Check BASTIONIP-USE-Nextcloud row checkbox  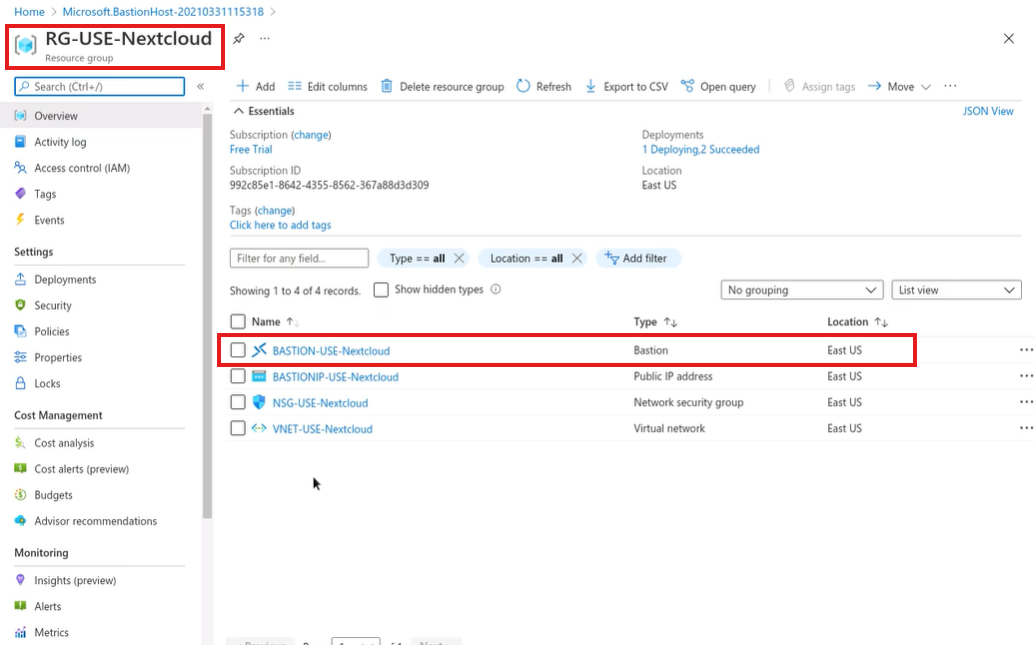[x=238, y=376]
